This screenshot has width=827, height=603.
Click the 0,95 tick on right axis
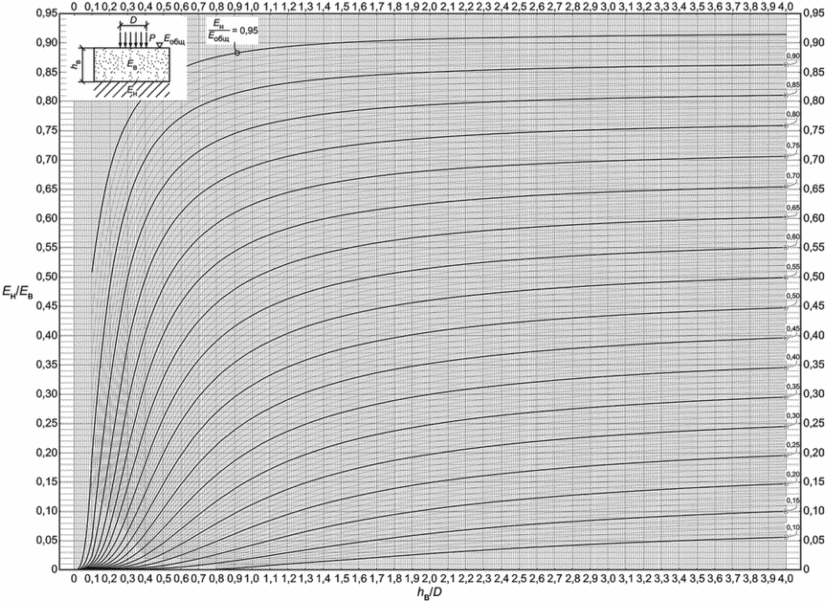coord(813,14)
